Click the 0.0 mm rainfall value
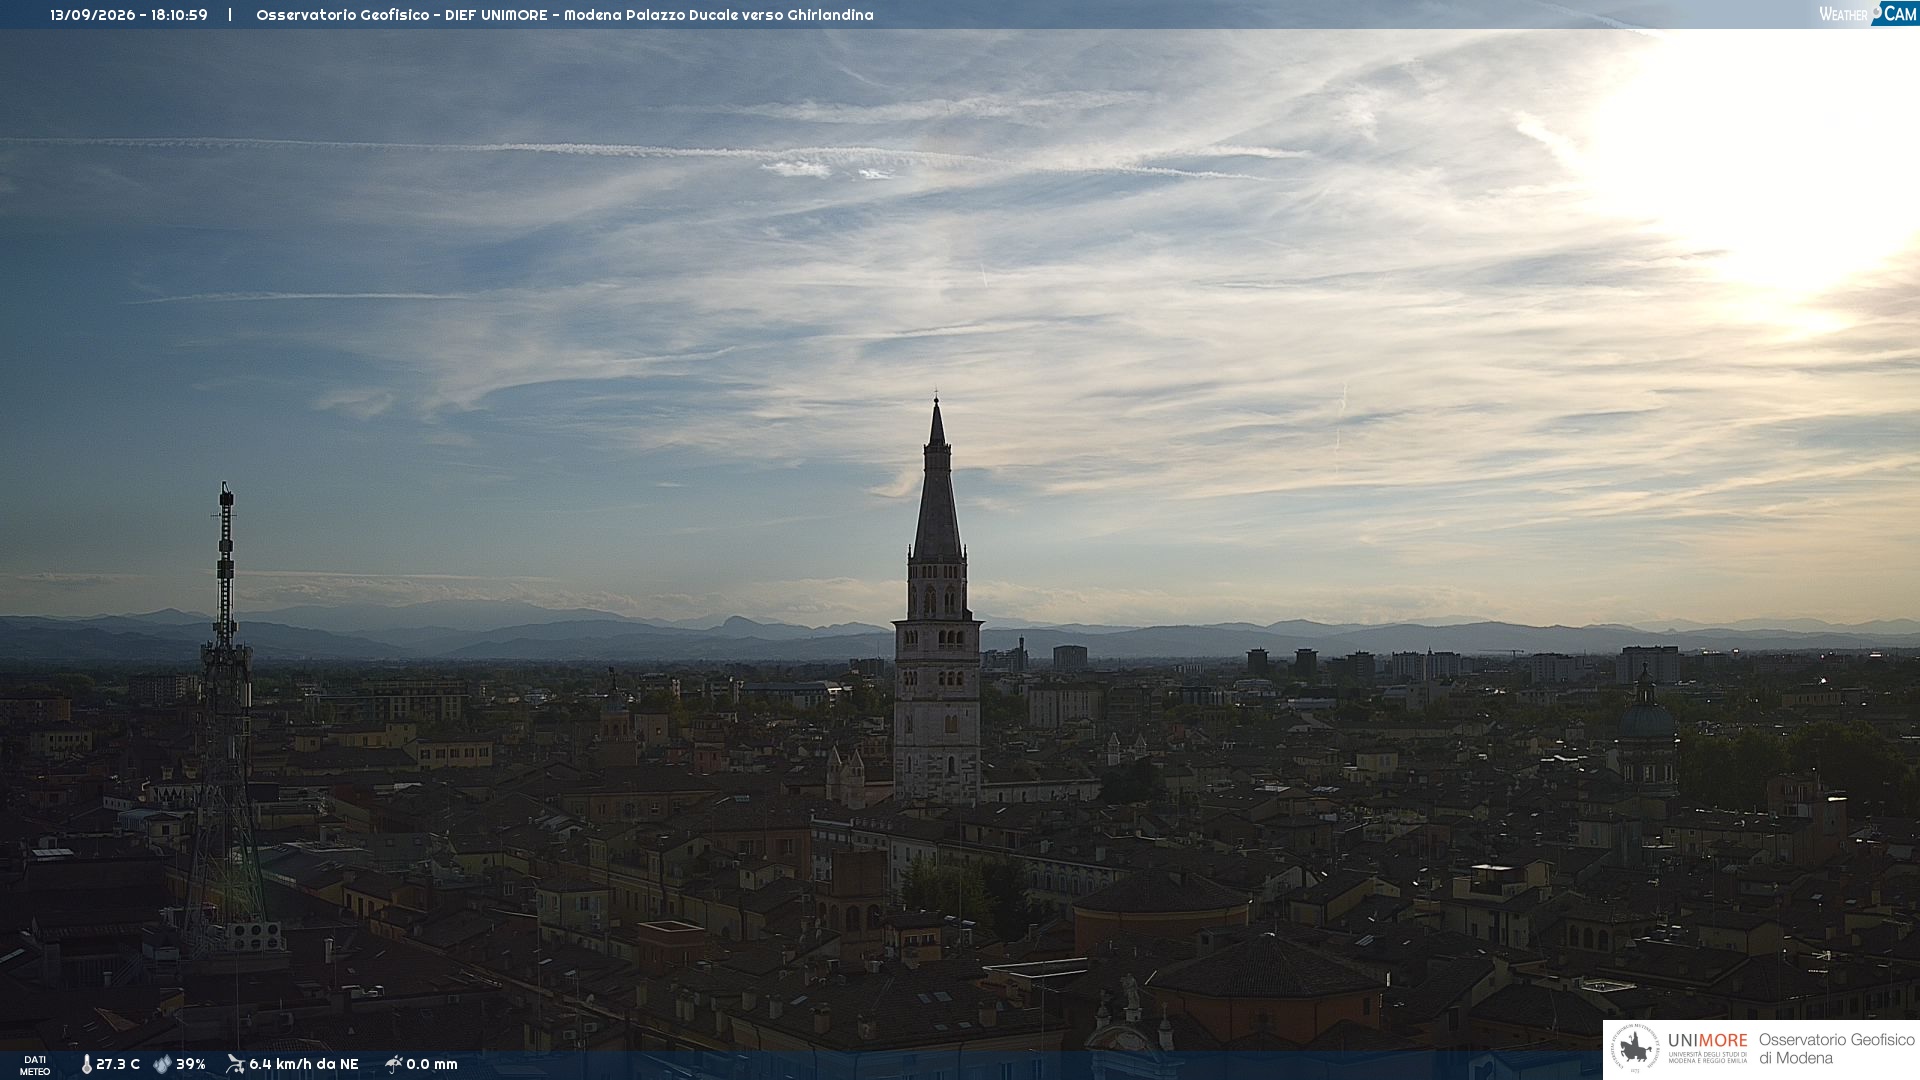 click(432, 1064)
